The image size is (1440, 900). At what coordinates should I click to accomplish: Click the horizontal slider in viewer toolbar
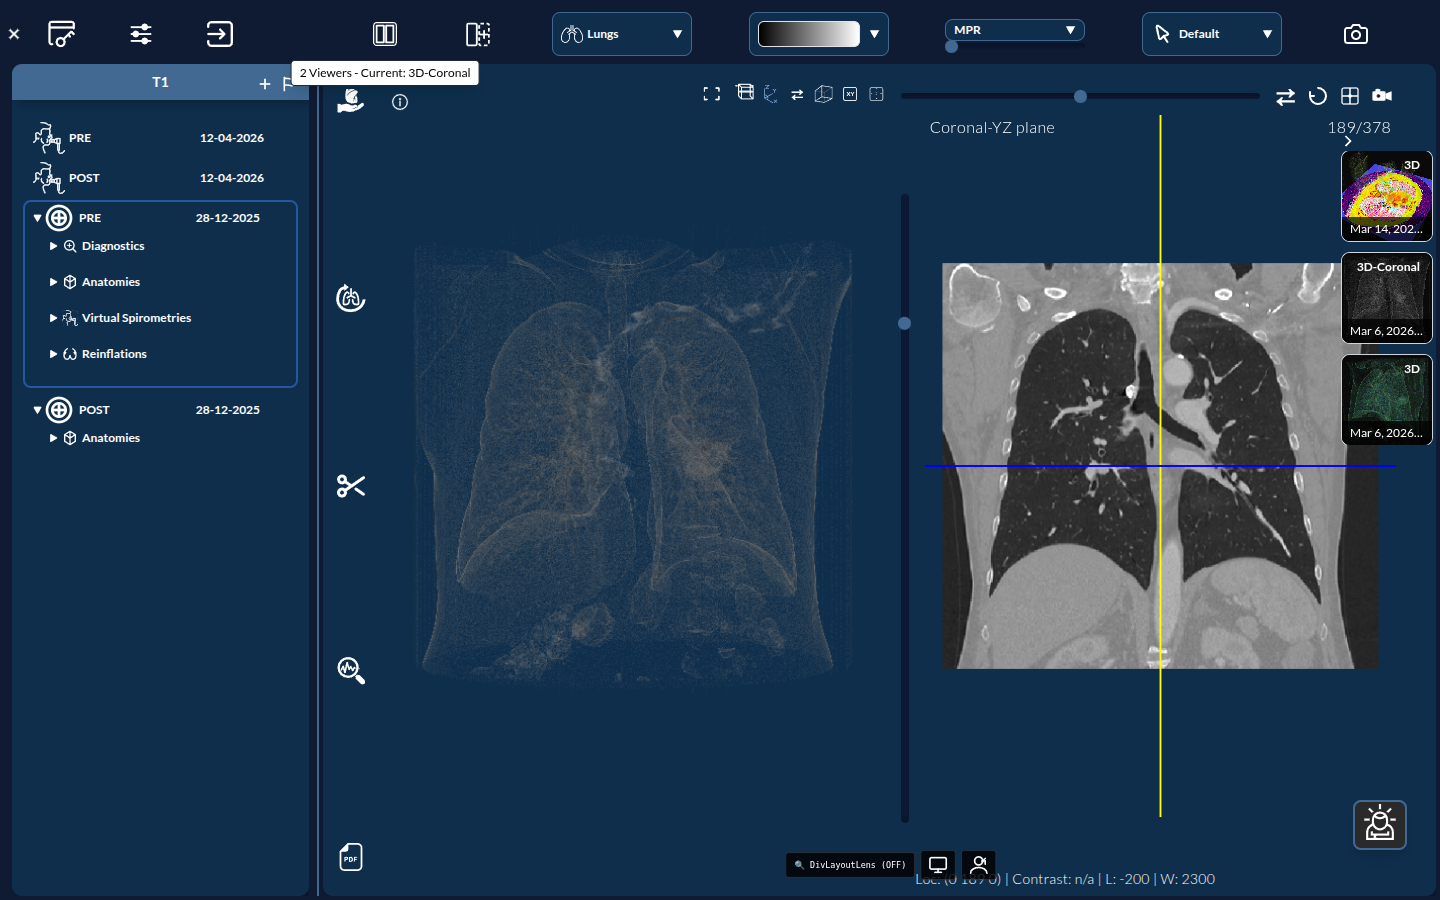pos(1080,96)
